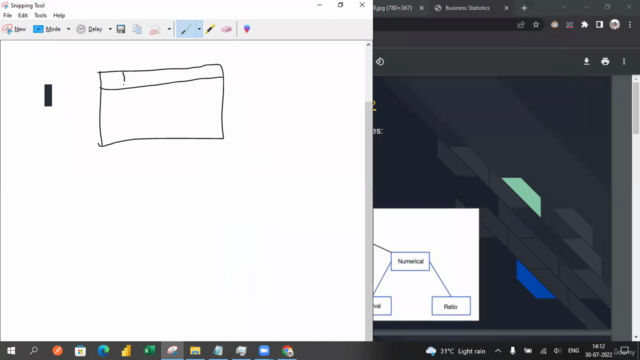
Task: Open the Edit menu
Action: click(23, 16)
